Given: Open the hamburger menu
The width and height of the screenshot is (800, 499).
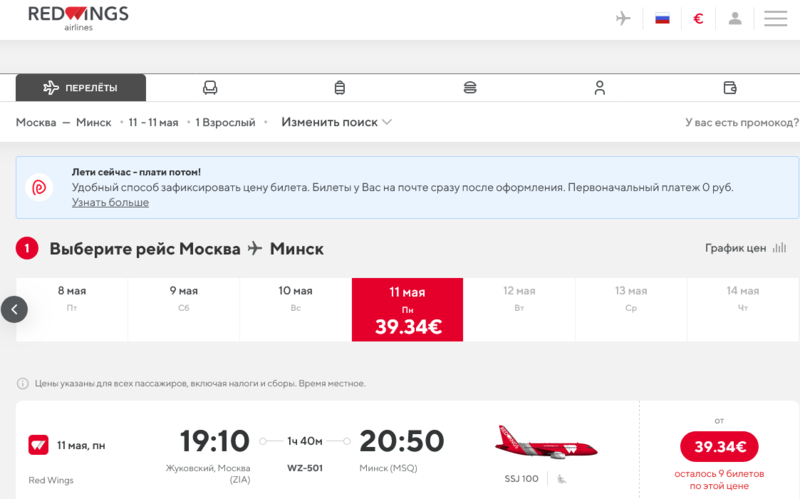Looking at the screenshot, I should click(x=775, y=18).
